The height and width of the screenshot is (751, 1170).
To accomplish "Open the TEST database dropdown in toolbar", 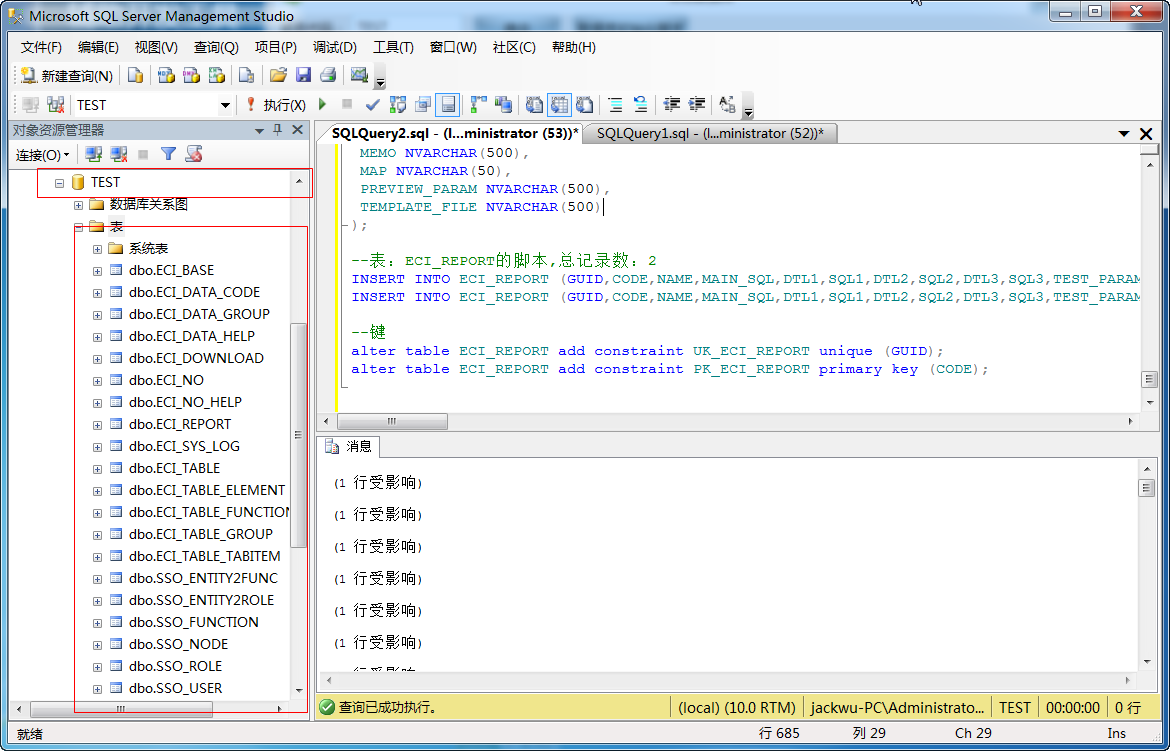I will (x=225, y=105).
